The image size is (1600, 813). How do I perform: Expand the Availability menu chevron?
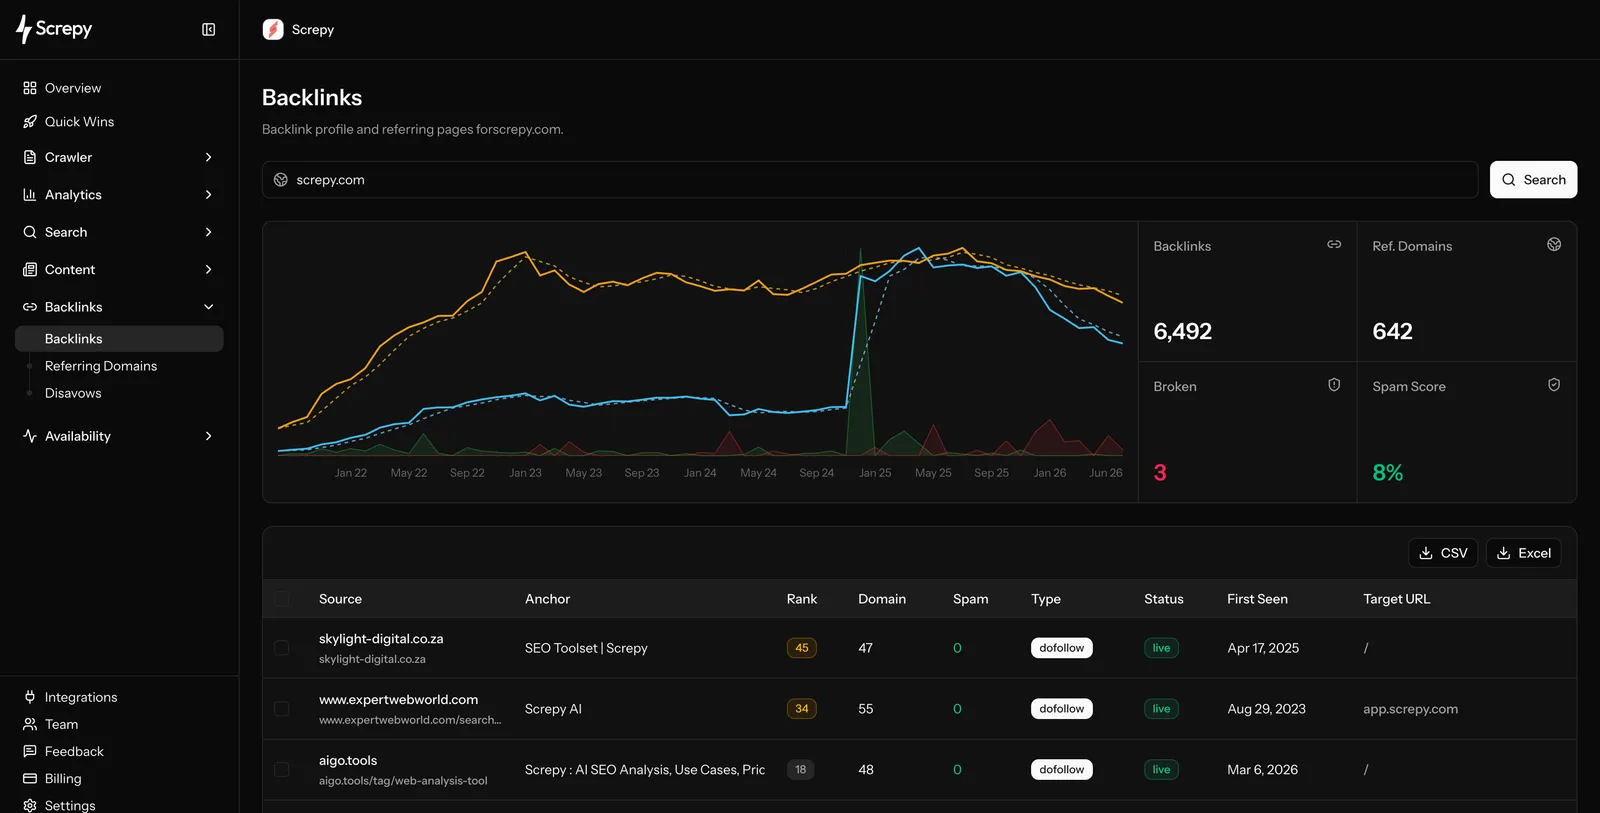point(208,436)
